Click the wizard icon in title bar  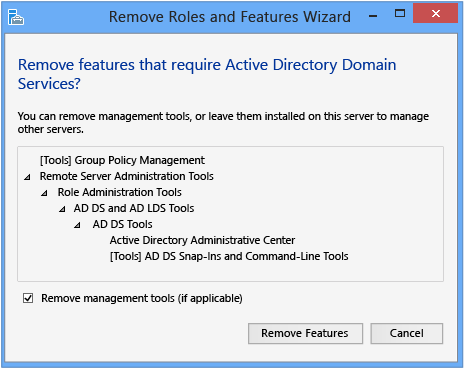click(x=16, y=17)
